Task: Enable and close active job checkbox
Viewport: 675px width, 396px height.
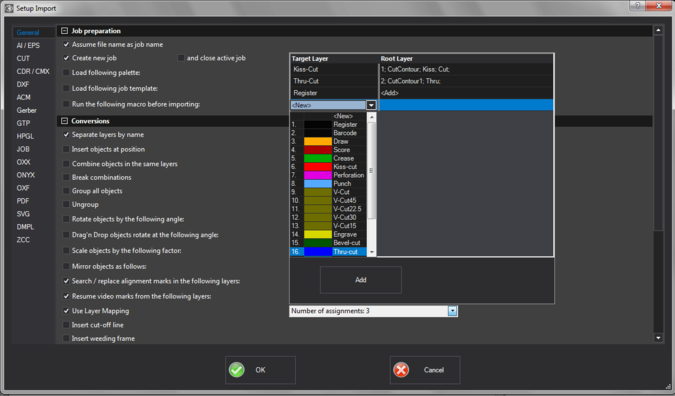Action: tap(181, 58)
